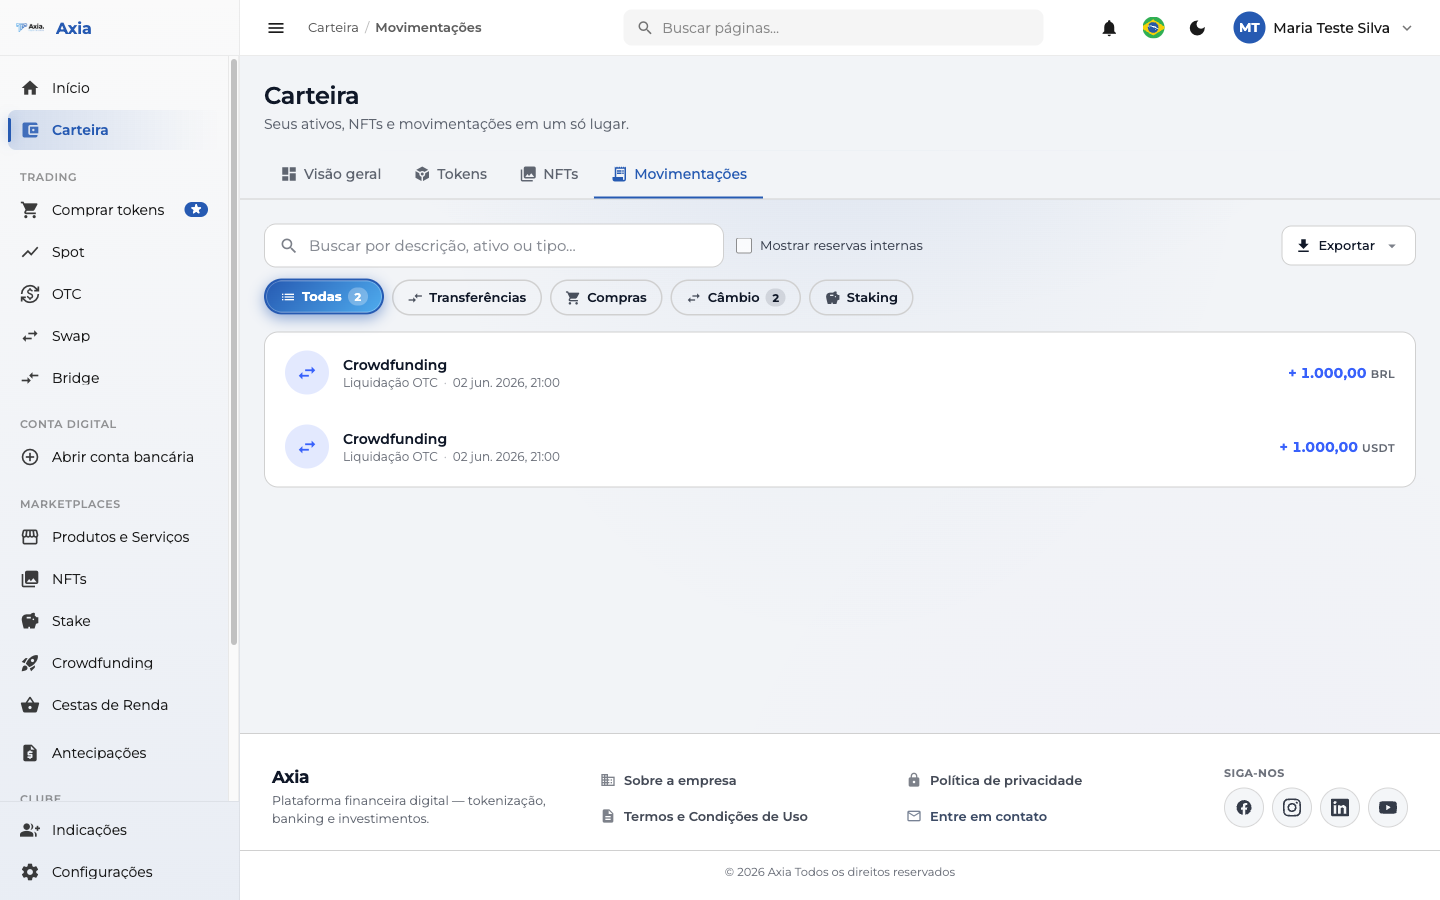
Task: Switch to the NFTs tab
Action: pyautogui.click(x=549, y=174)
